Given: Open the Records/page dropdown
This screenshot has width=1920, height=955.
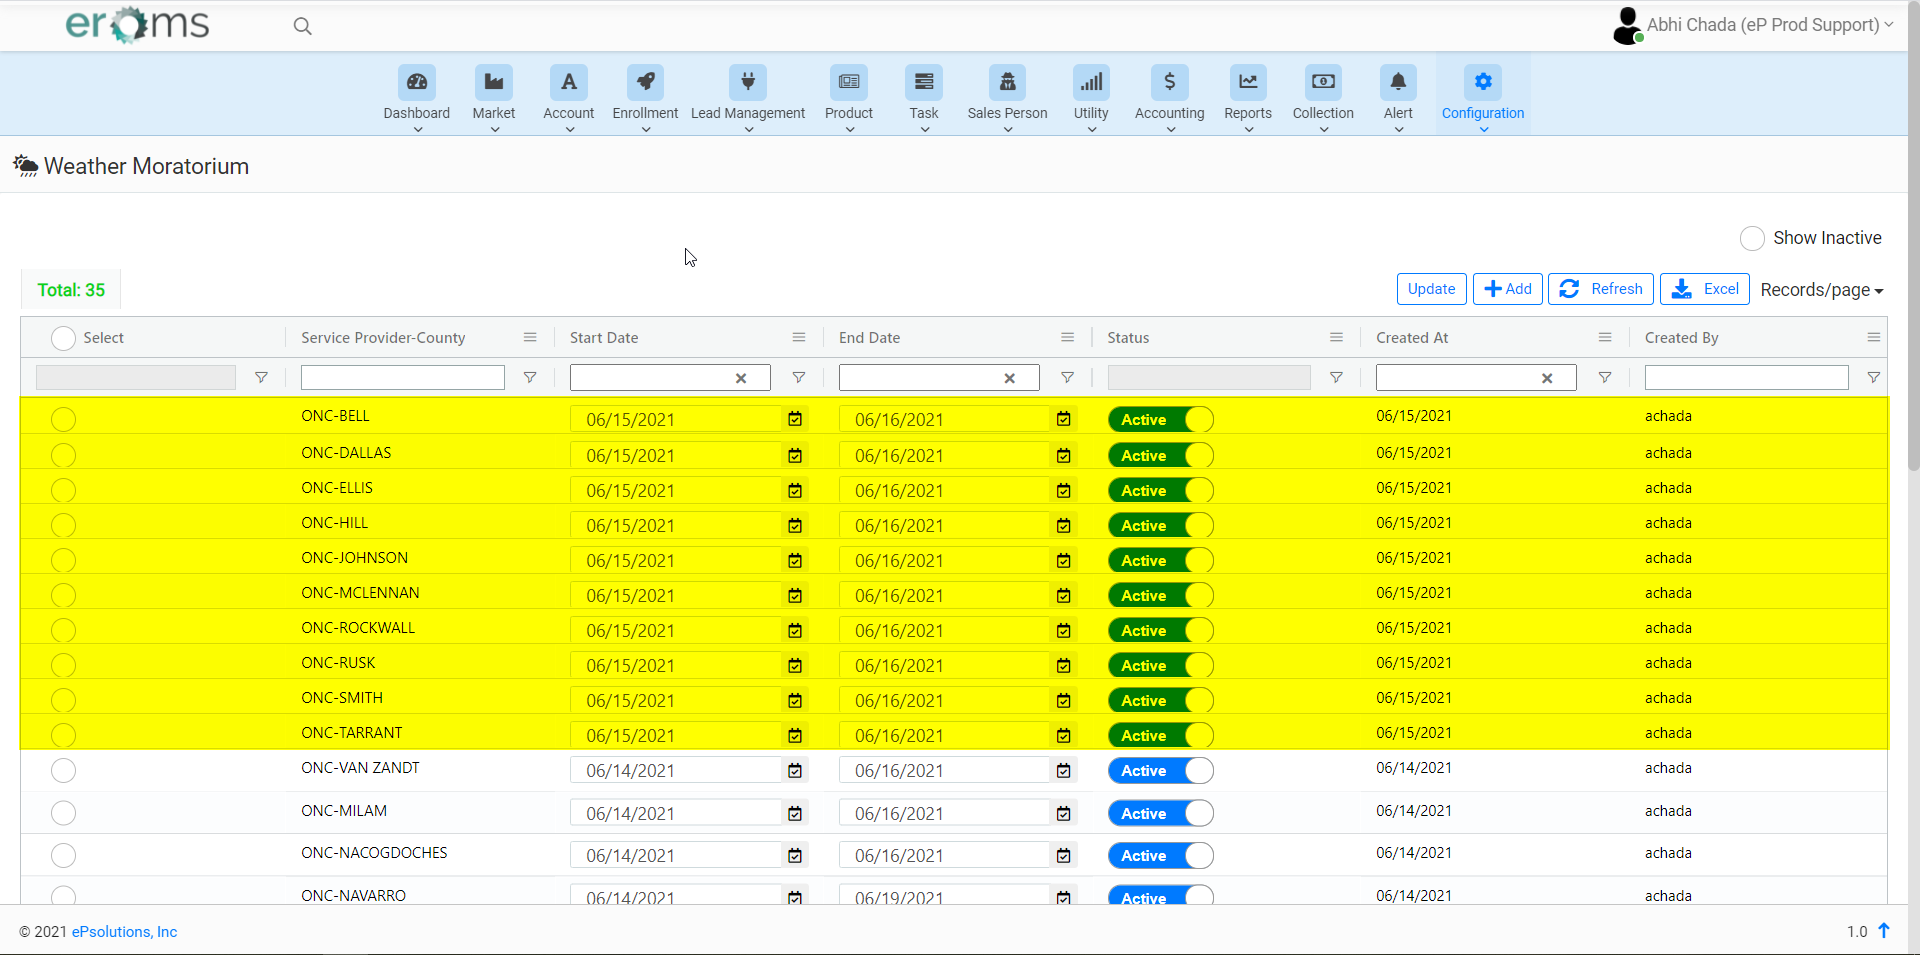Looking at the screenshot, I should [1821, 290].
